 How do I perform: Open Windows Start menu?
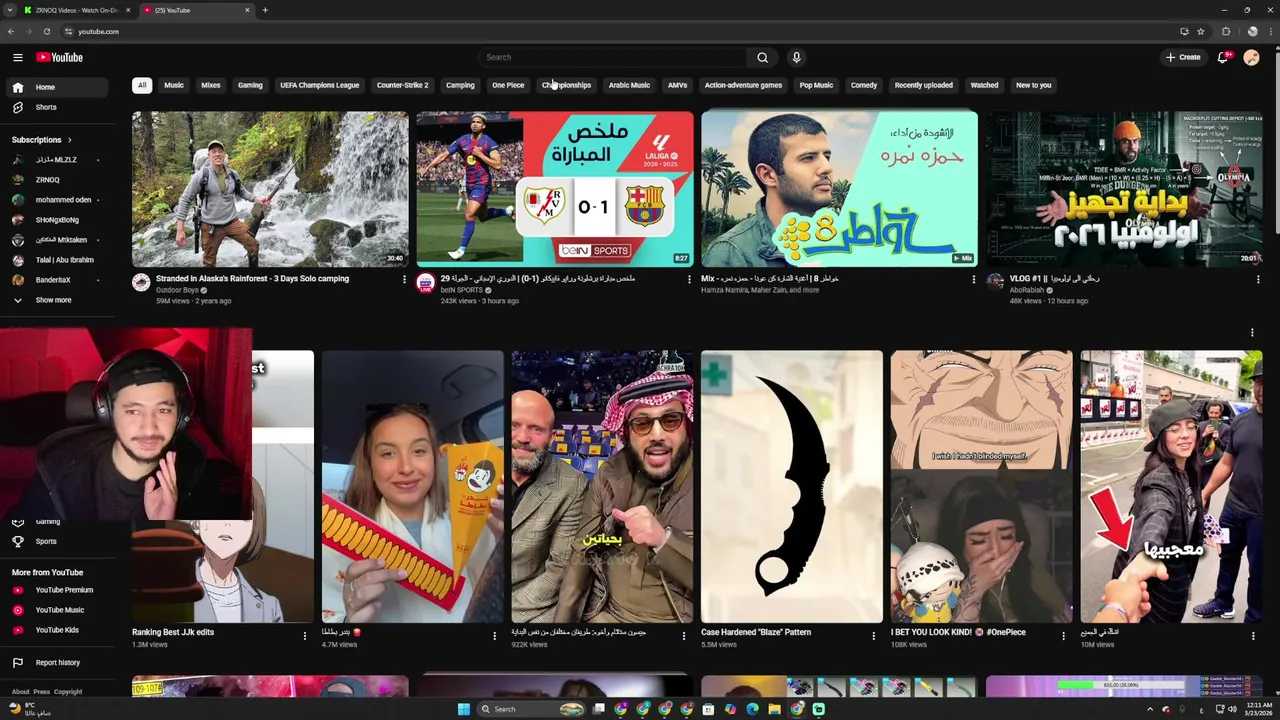(x=463, y=709)
